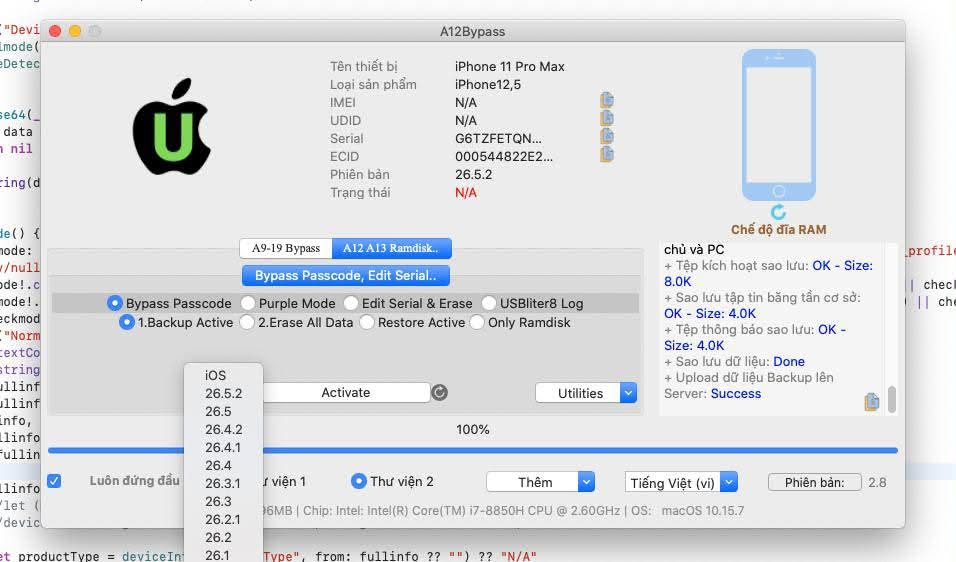Click the 100% progress label

[x=473, y=430]
